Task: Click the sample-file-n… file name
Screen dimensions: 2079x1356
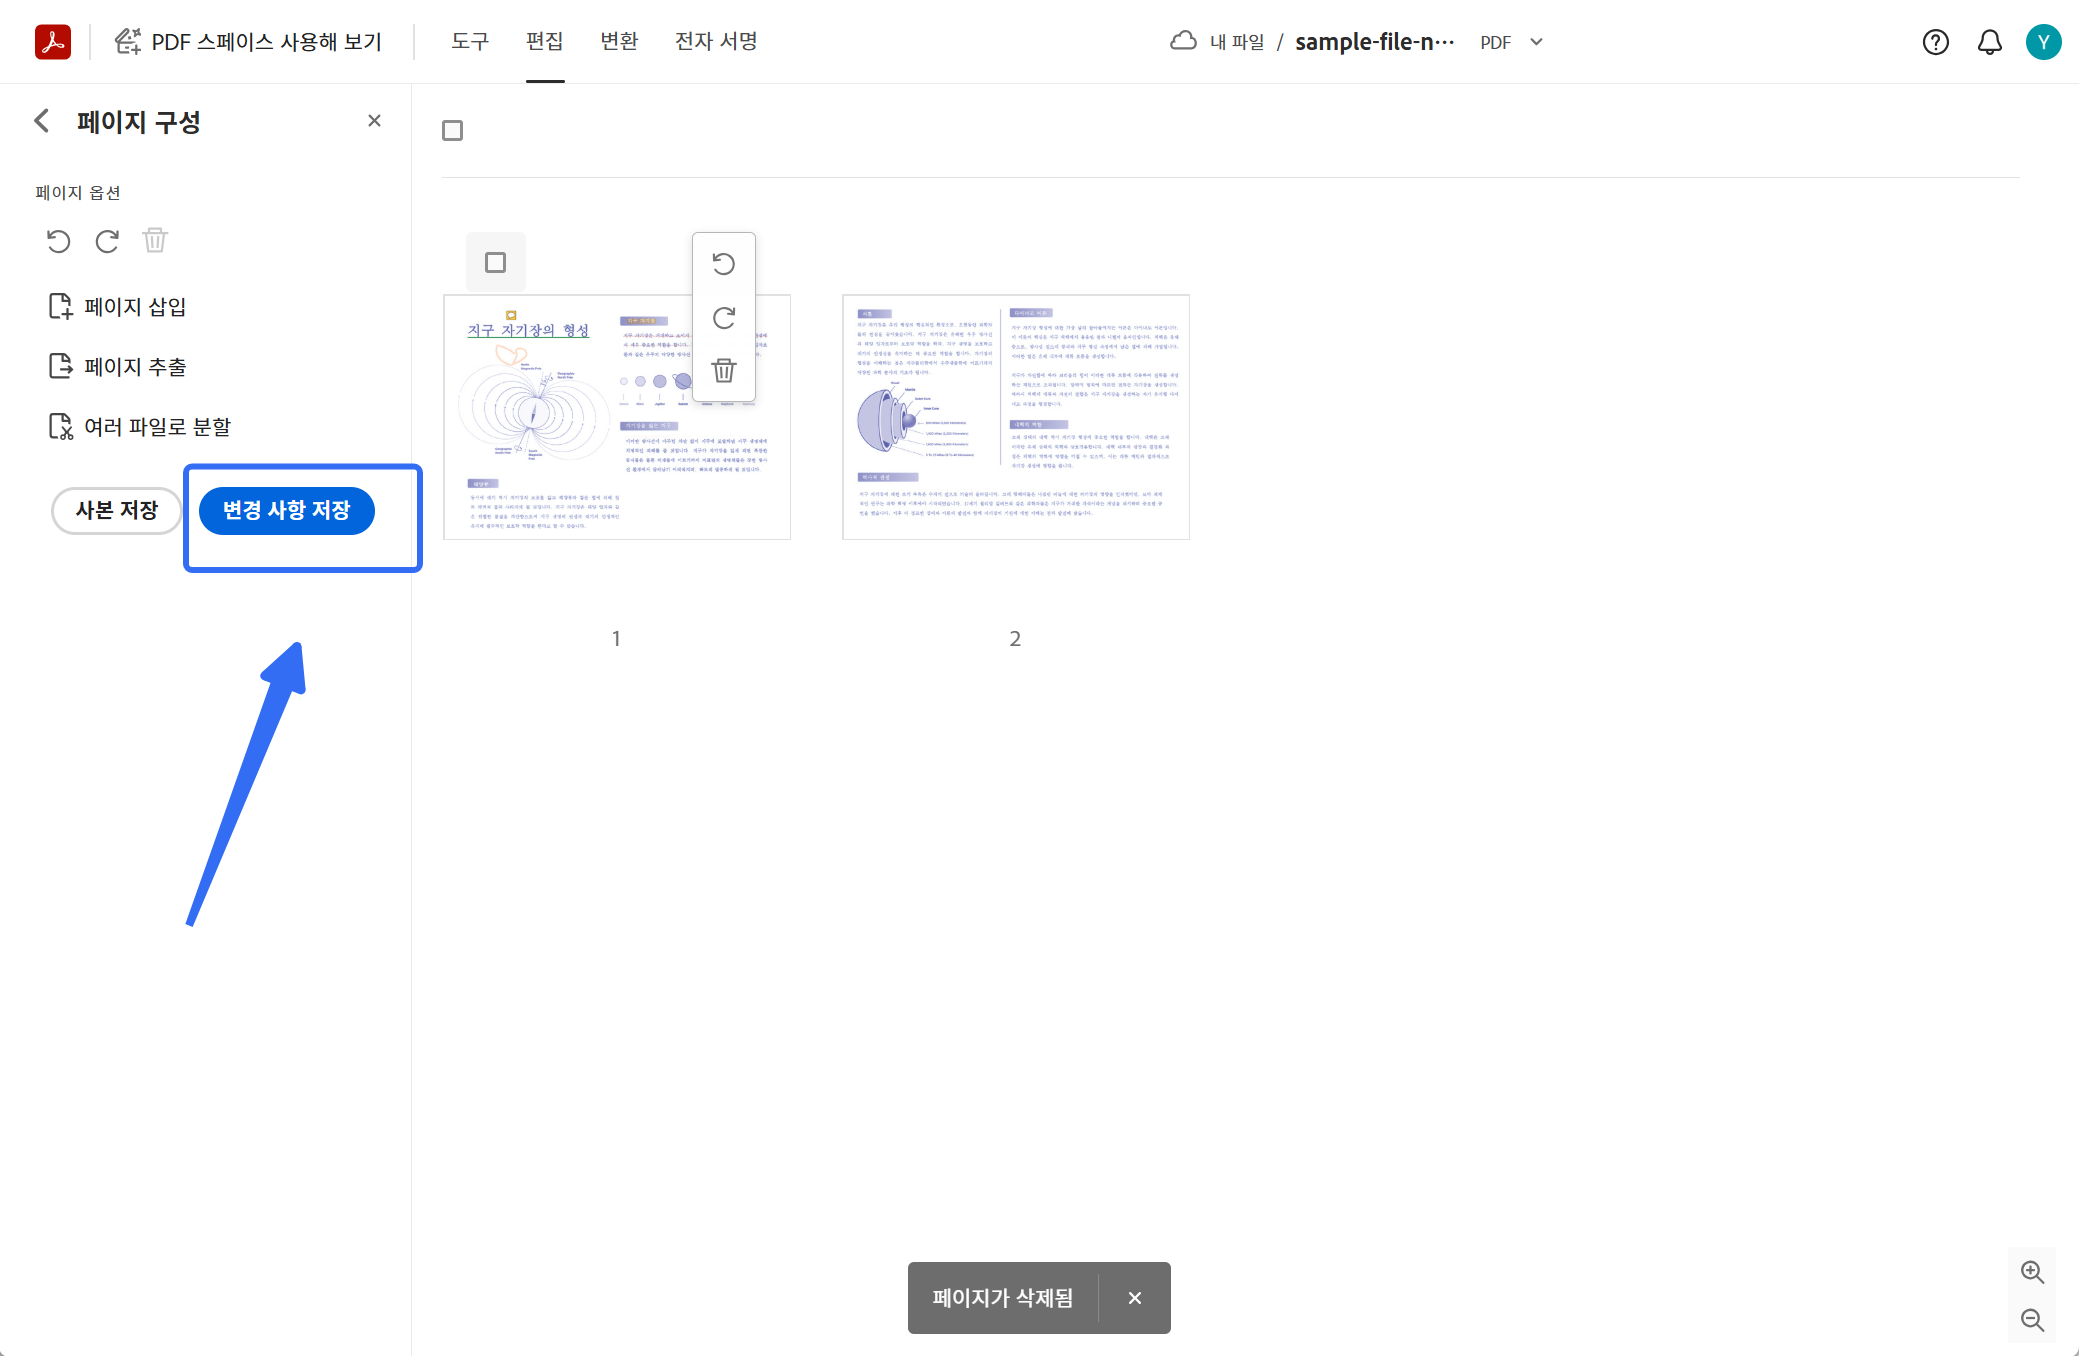Action: point(1375,42)
